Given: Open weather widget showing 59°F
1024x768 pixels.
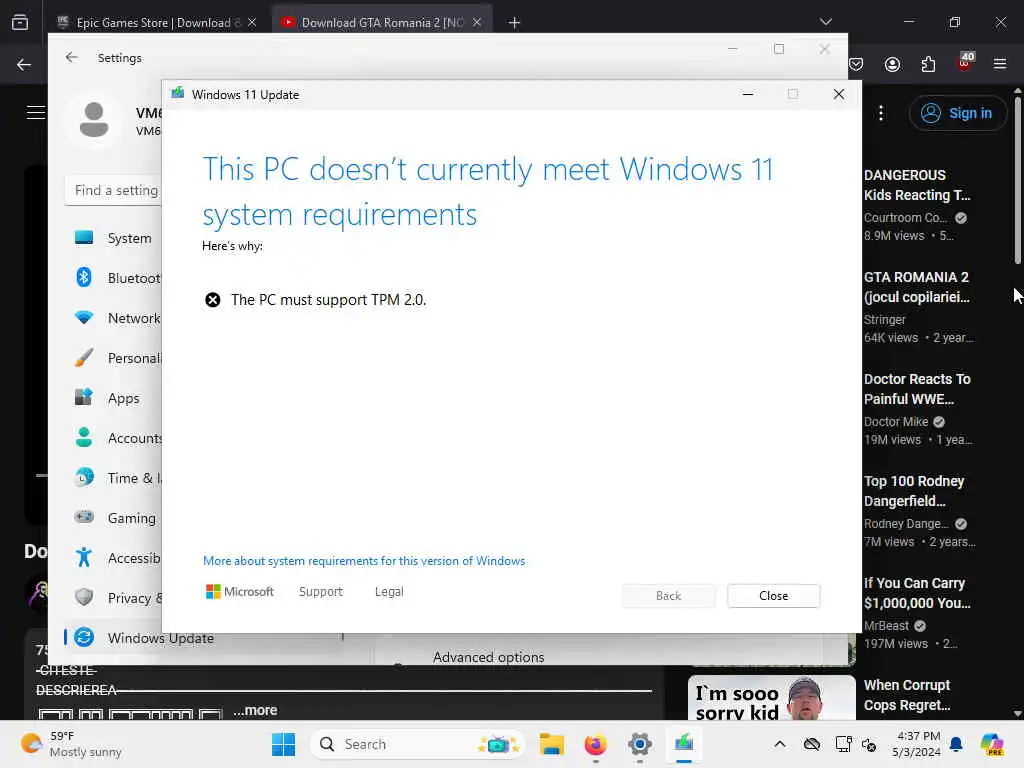Looking at the screenshot, I should click(72, 744).
